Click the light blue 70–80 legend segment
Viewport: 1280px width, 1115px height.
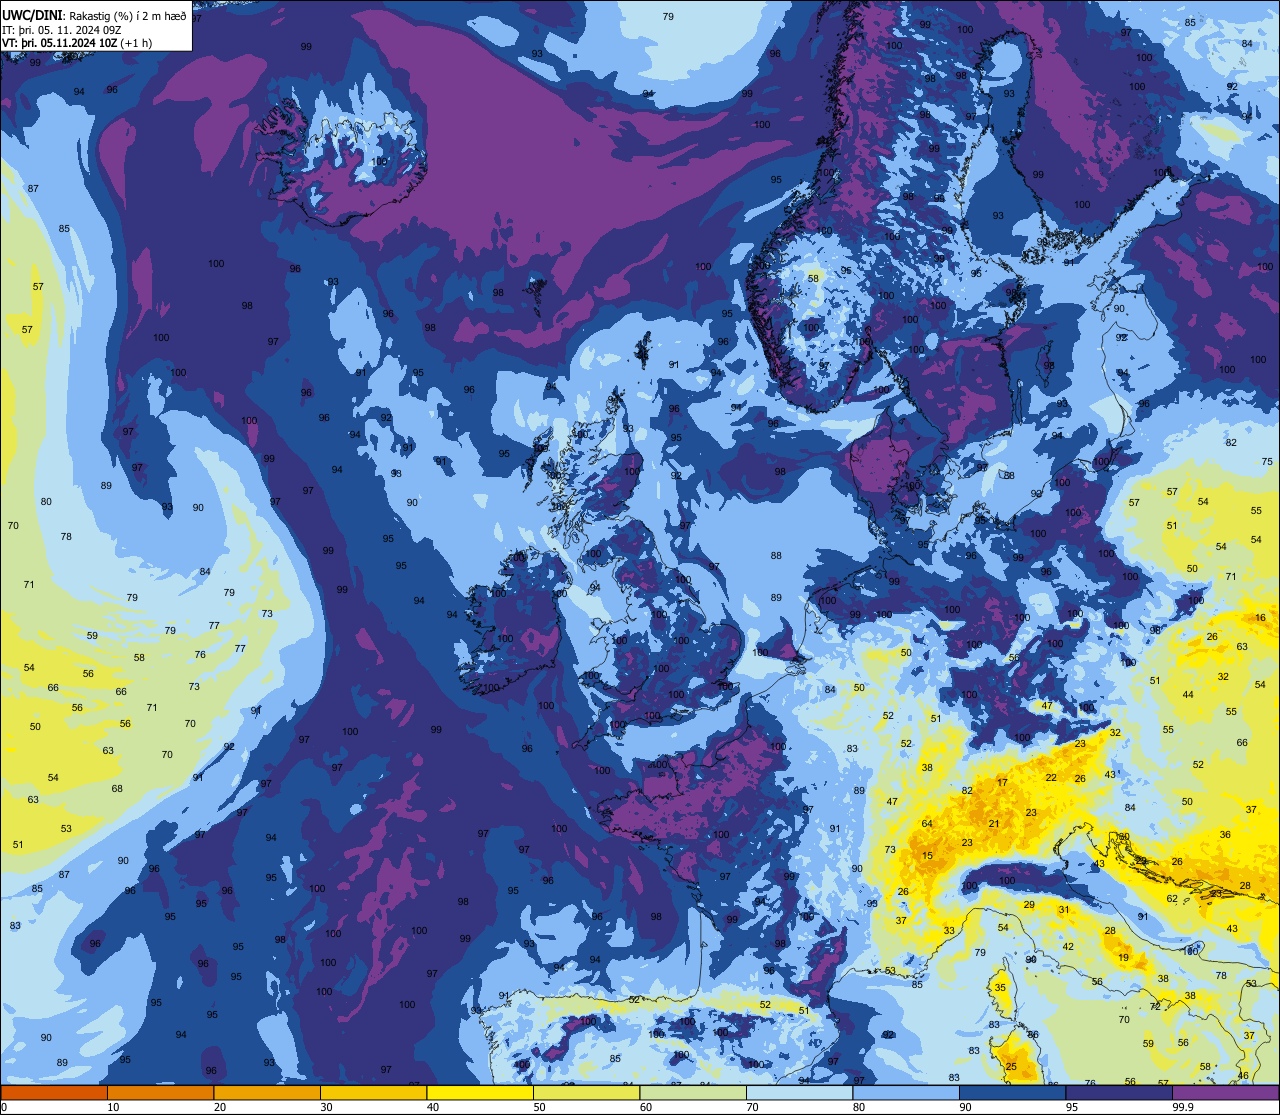click(799, 1093)
